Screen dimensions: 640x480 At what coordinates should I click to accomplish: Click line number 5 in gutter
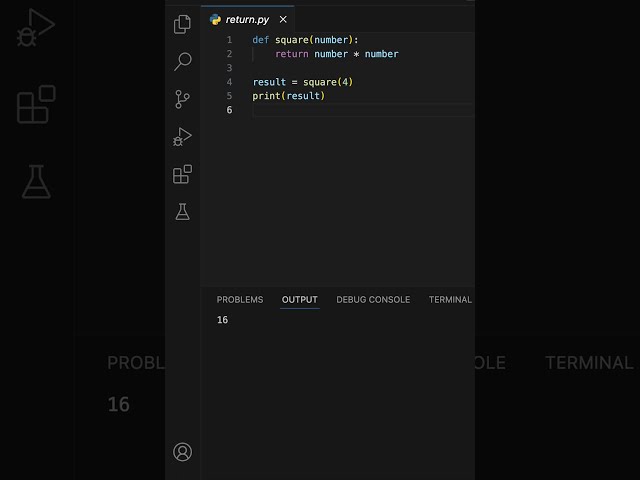[229, 96]
